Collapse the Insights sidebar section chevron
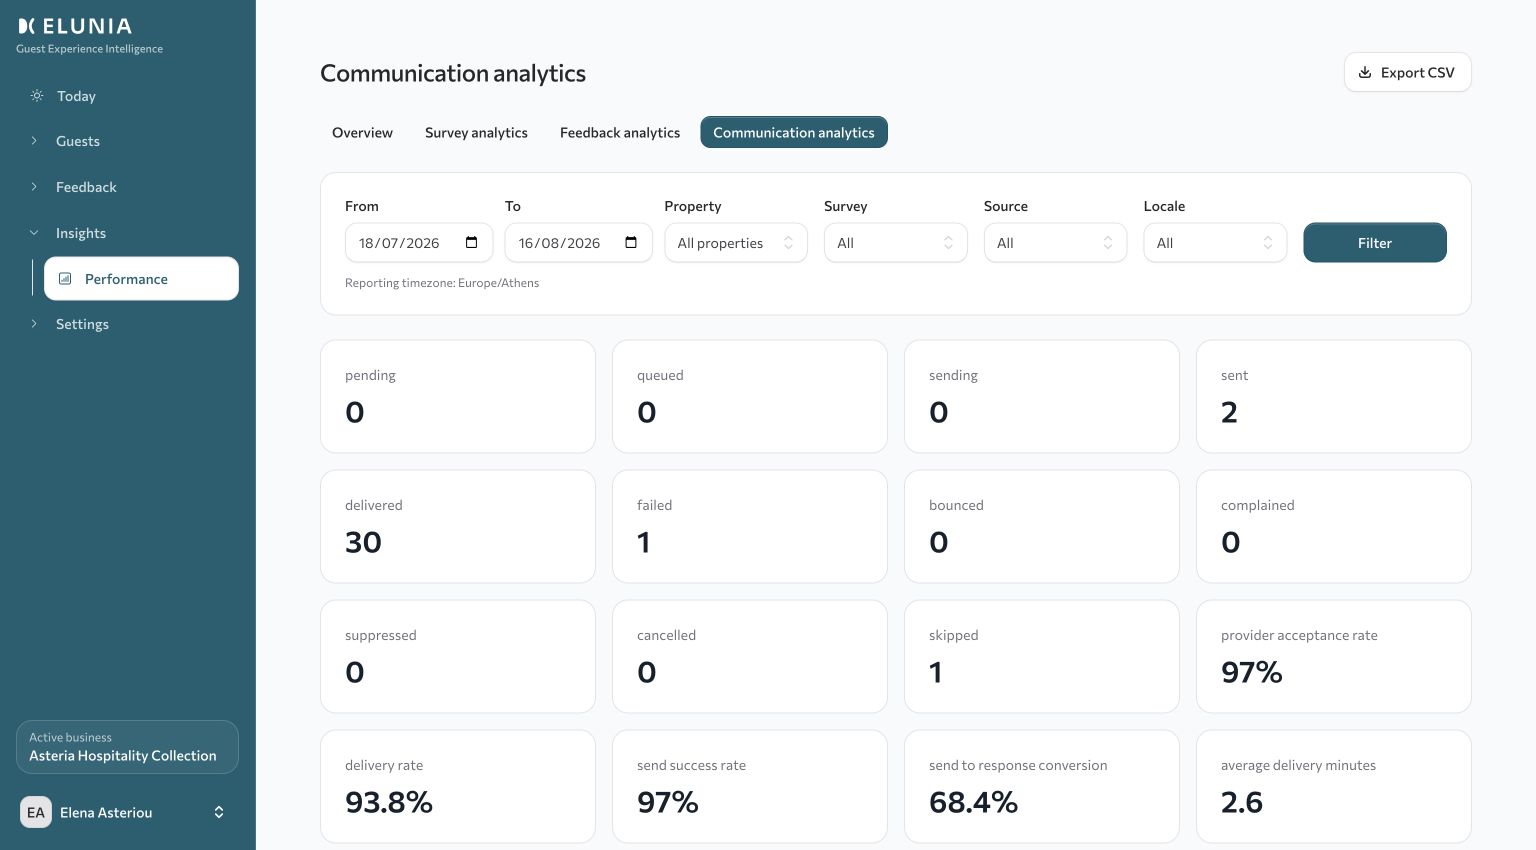Screen dimensions: 1536x850 [x=34, y=233]
